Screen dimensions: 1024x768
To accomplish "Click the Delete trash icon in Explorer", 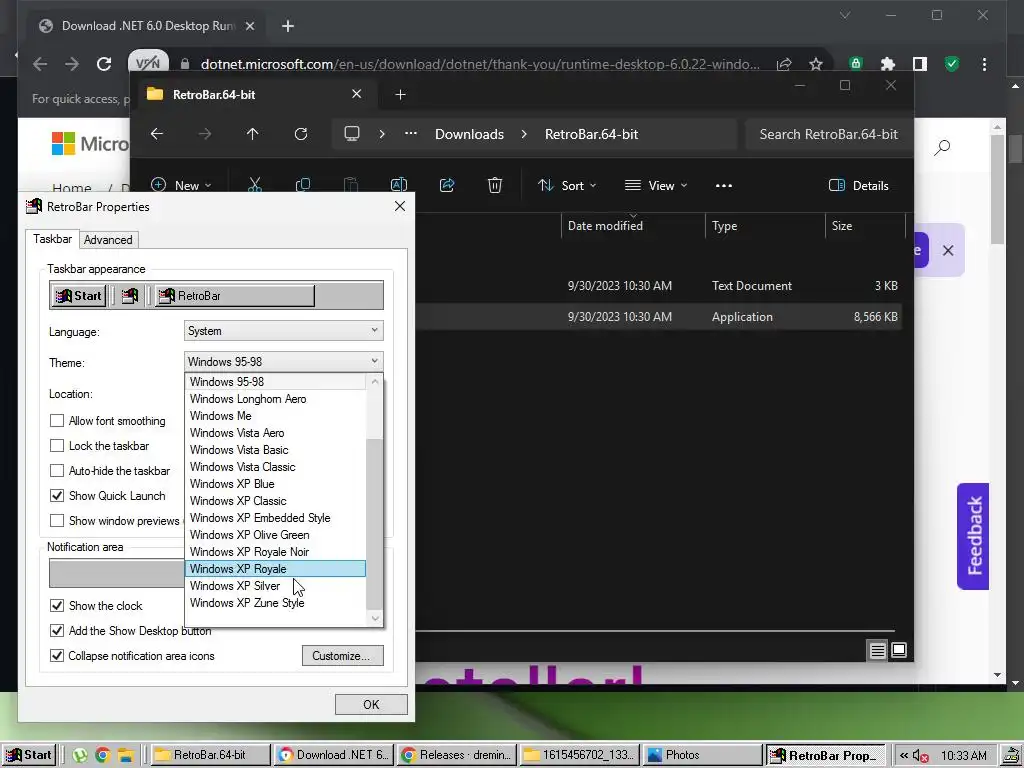I will pos(495,185).
